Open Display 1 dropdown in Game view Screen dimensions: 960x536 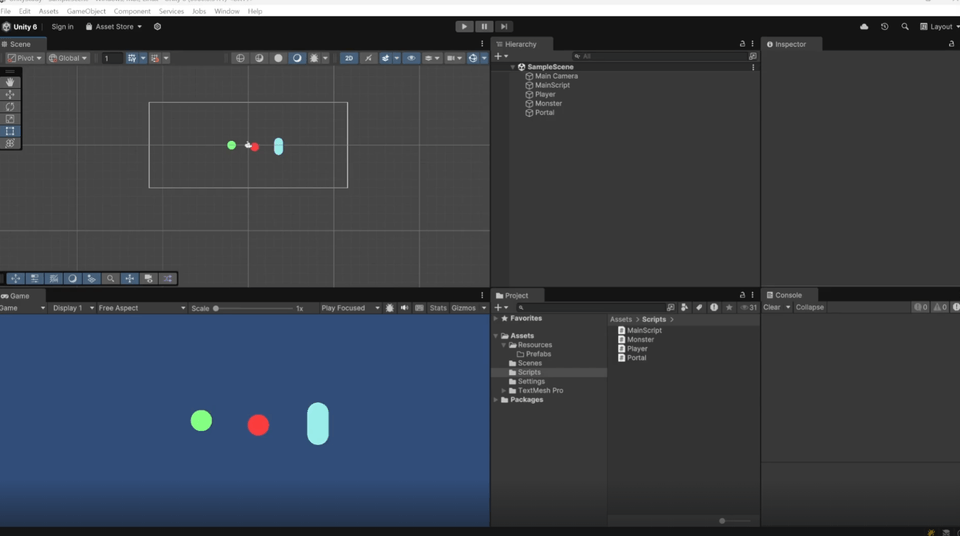click(x=73, y=308)
